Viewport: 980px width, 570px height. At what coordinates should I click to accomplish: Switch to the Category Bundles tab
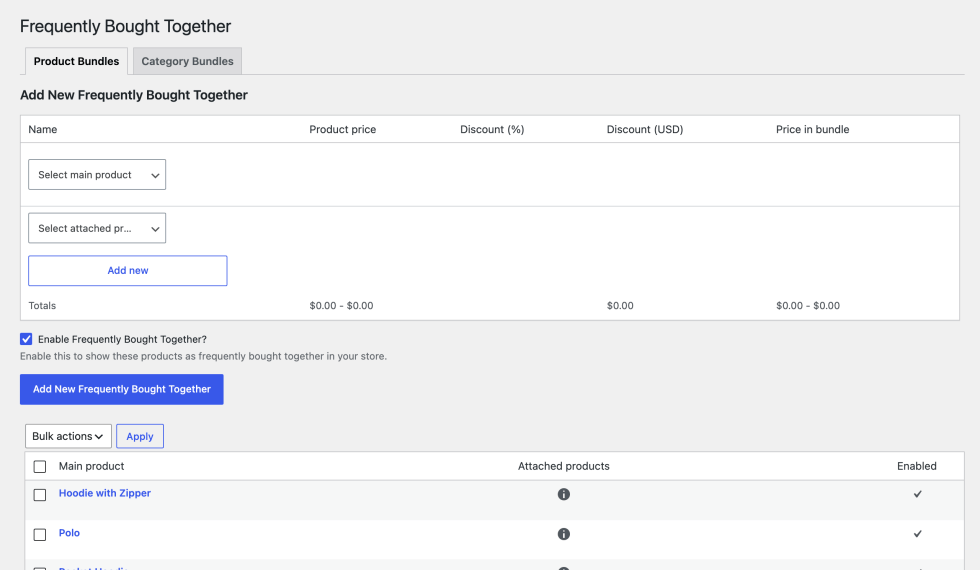tap(188, 61)
